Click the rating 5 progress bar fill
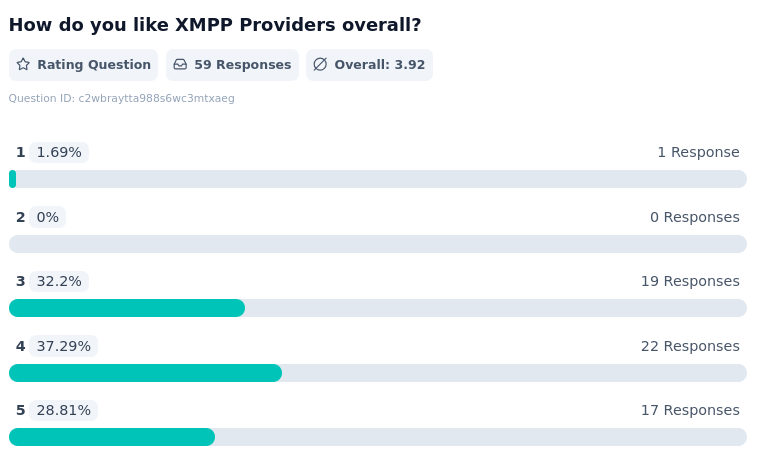Viewport: 764px width, 467px height. tap(112, 437)
